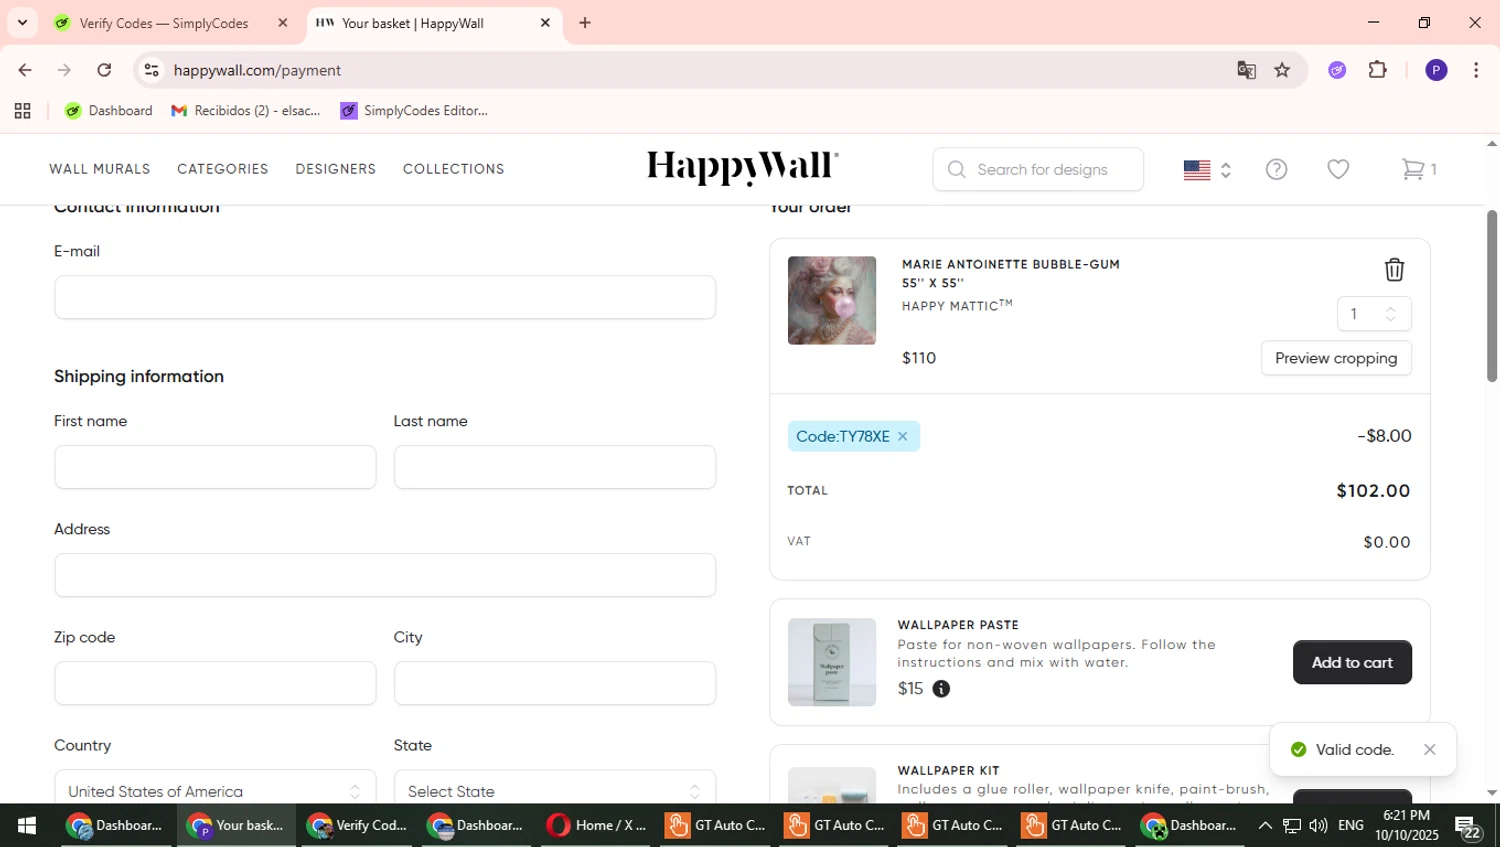
Task: Open Recibidos Gmail bookmark
Action: [x=246, y=111]
